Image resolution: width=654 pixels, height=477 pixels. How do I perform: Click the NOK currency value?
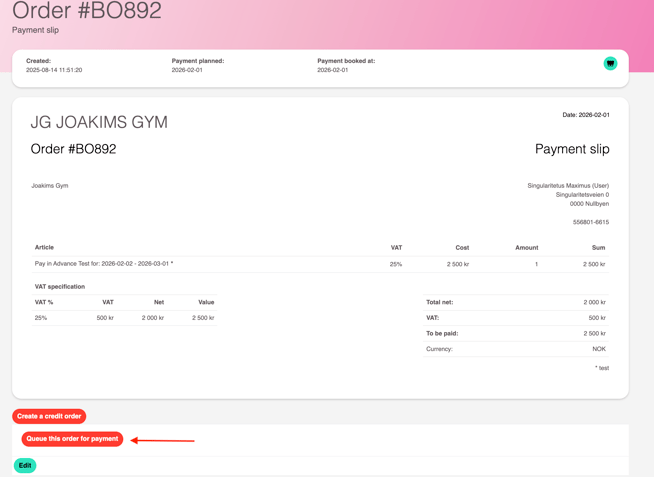[598, 349]
